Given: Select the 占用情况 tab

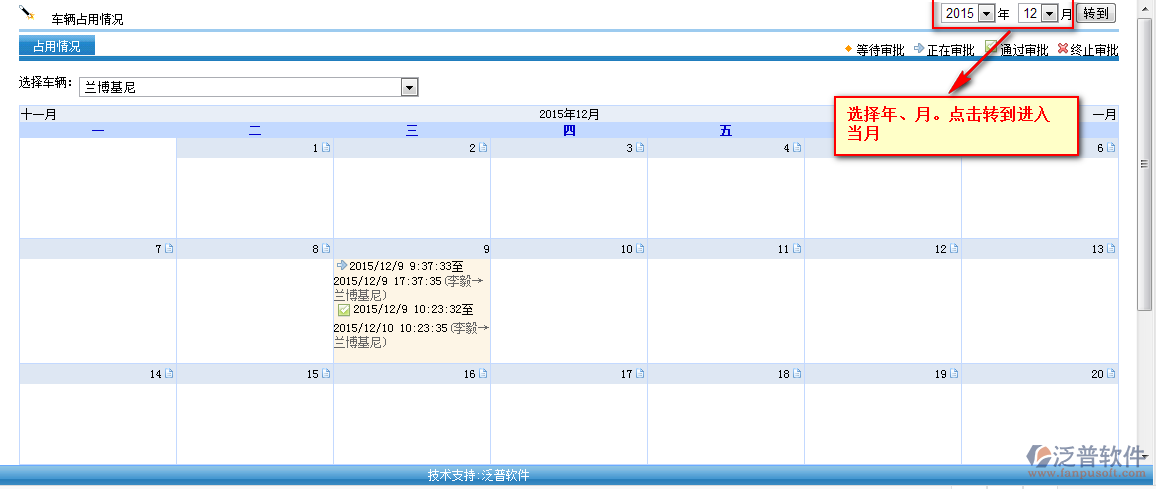Looking at the screenshot, I should click(x=57, y=46).
